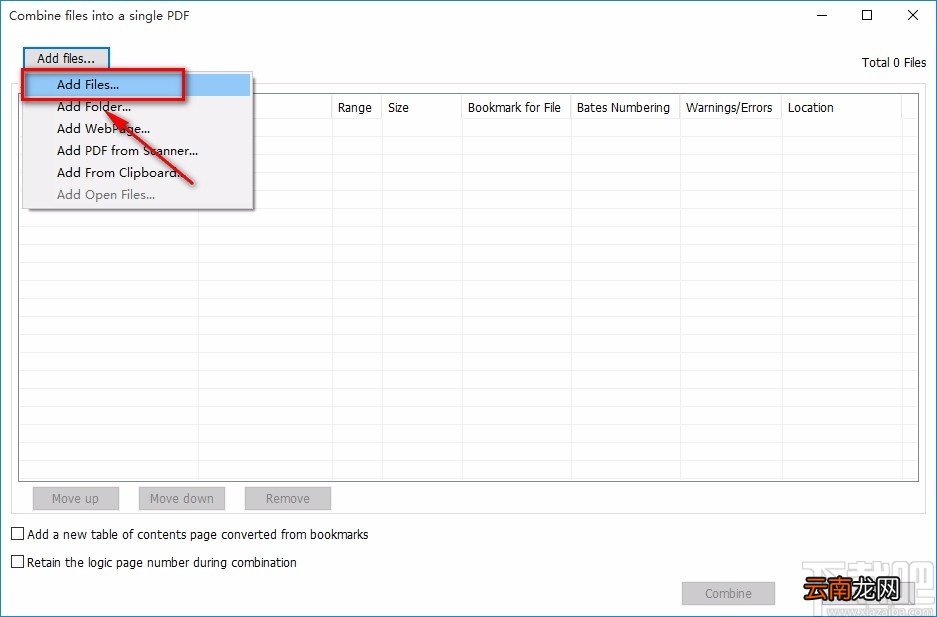Maximize the Combine files window
Image resolution: width=937 pixels, height=617 pixels.
click(x=867, y=16)
